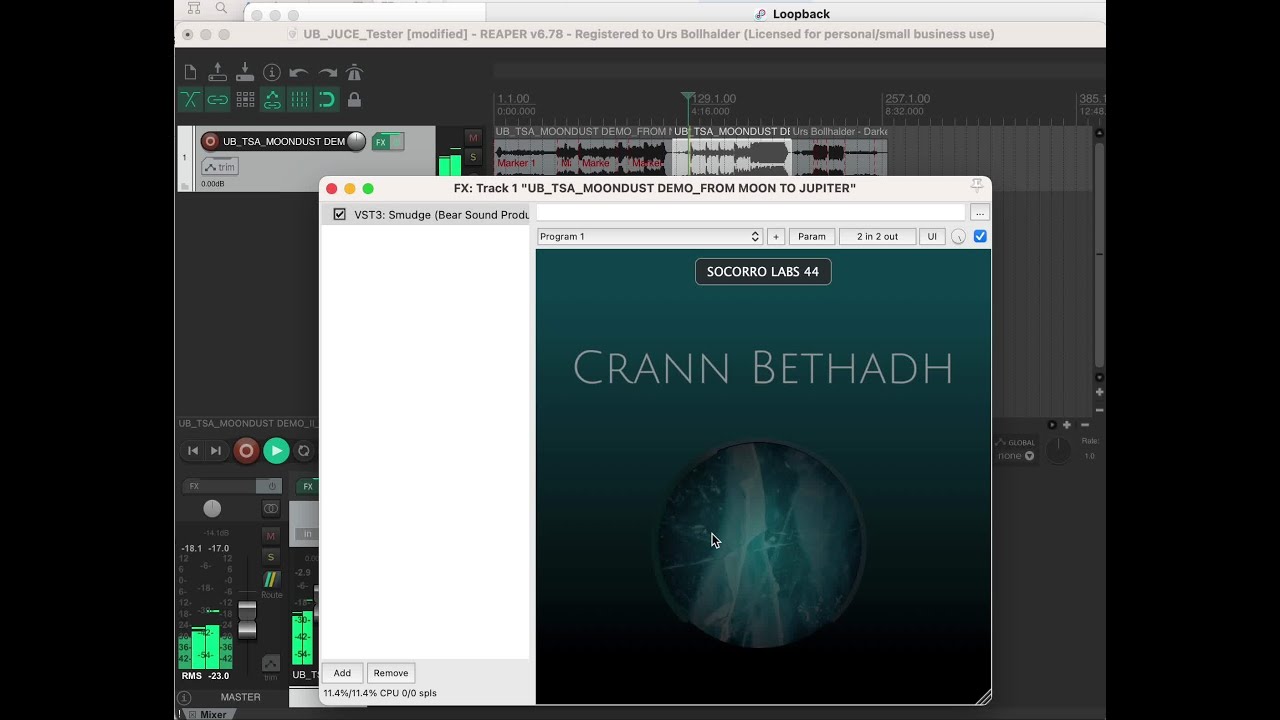1280x720 pixels.
Task: Open a project using the upload-arrow icon
Action: (x=217, y=72)
